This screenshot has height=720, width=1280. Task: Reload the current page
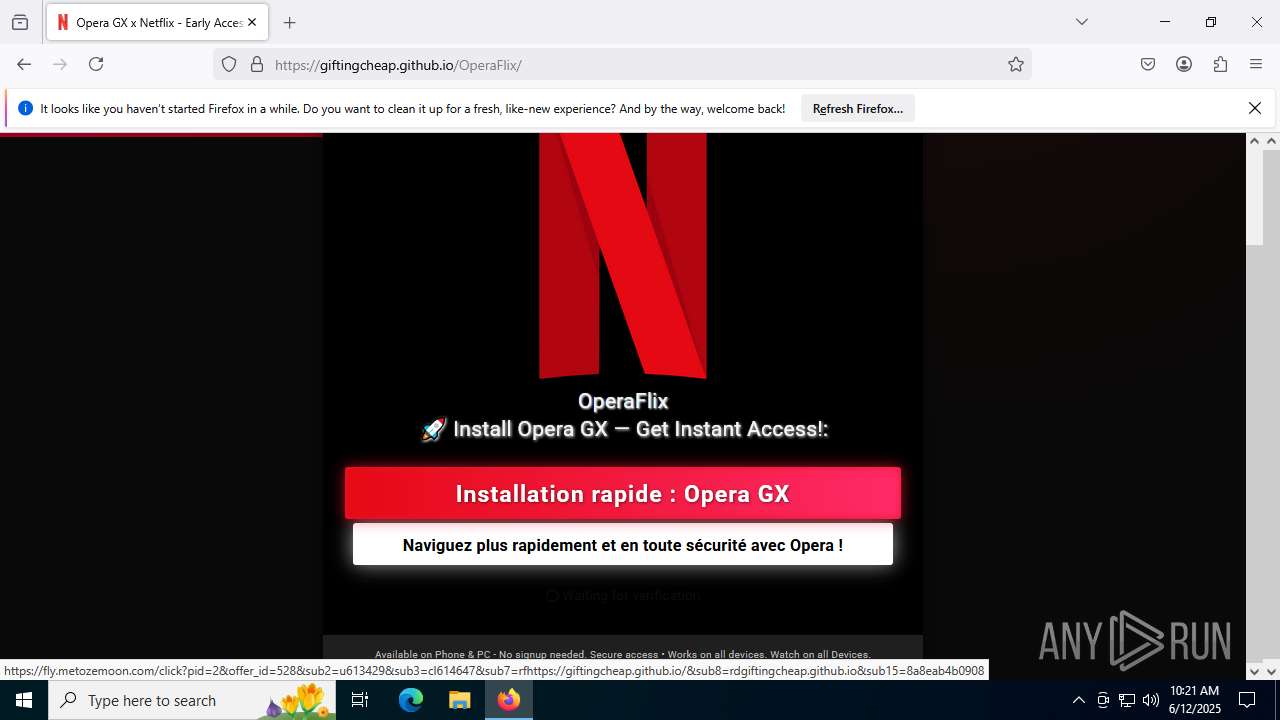pos(96,64)
